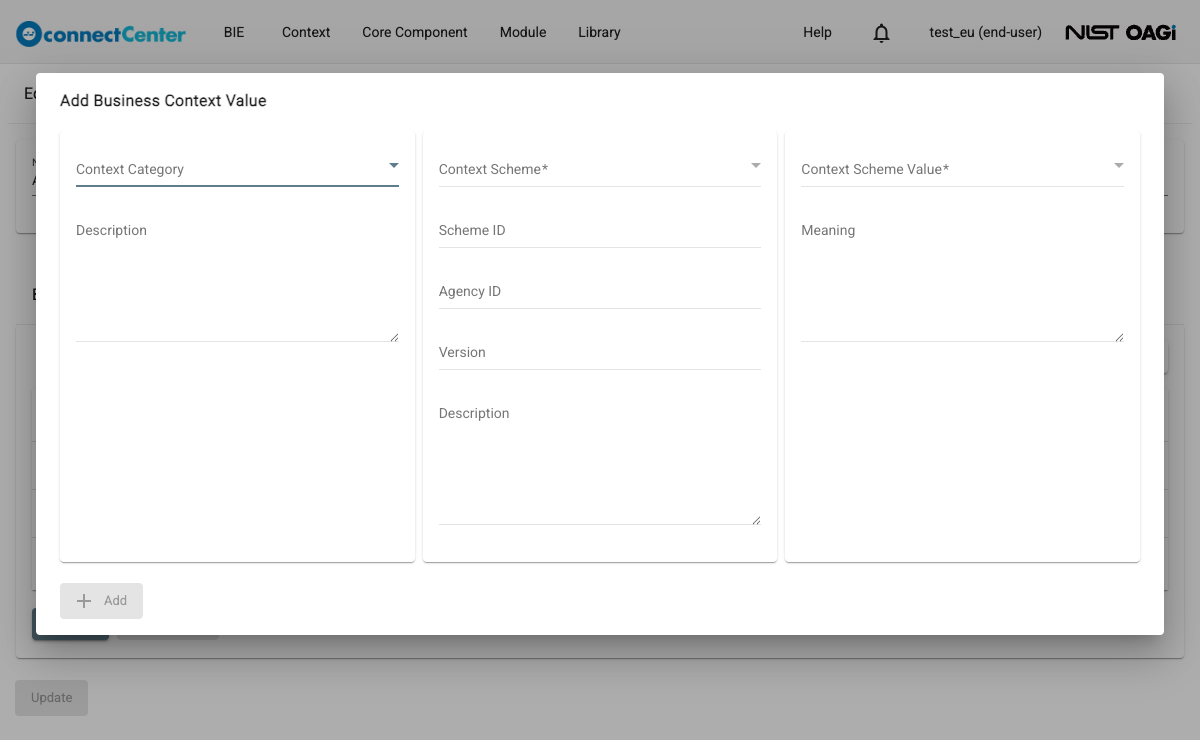Click the Meaning textarea
Image resolution: width=1200 pixels, height=740 pixels.
pos(962,282)
